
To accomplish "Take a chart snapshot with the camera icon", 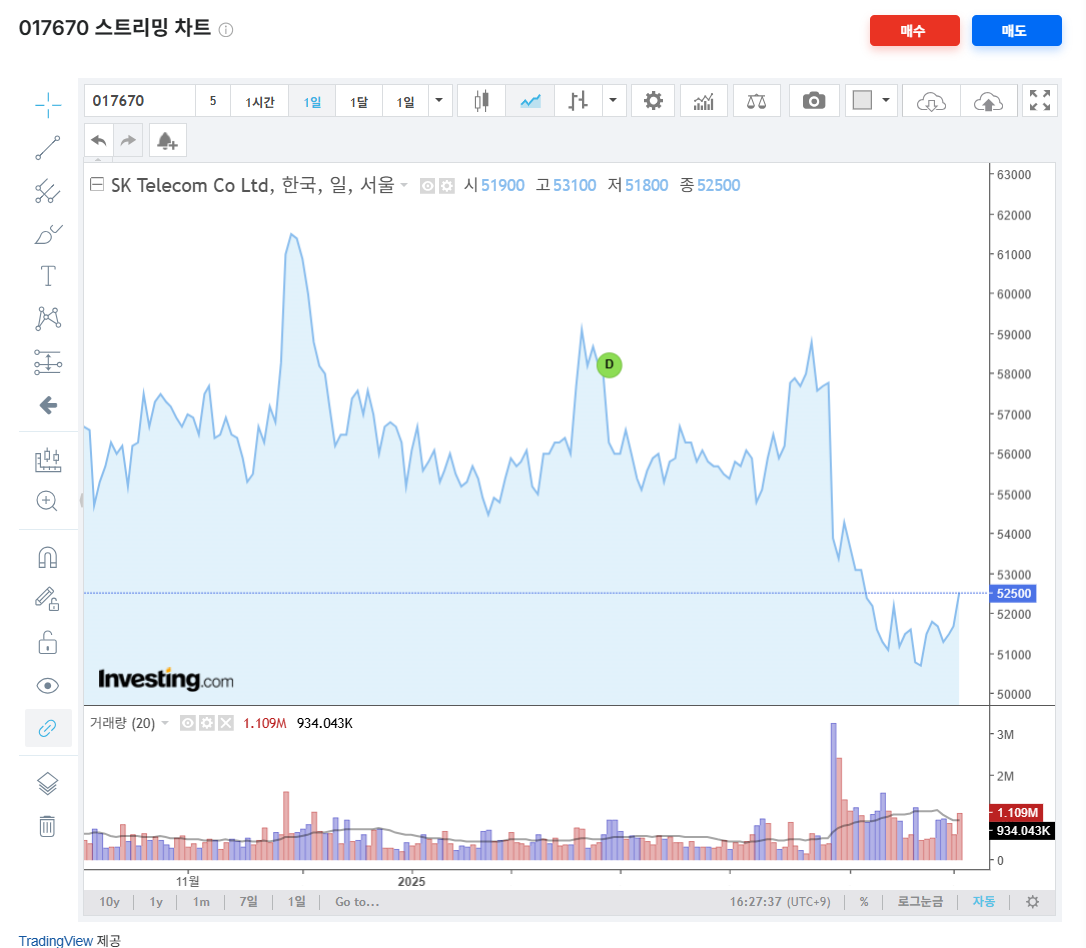I will click(x=813, y=100).
